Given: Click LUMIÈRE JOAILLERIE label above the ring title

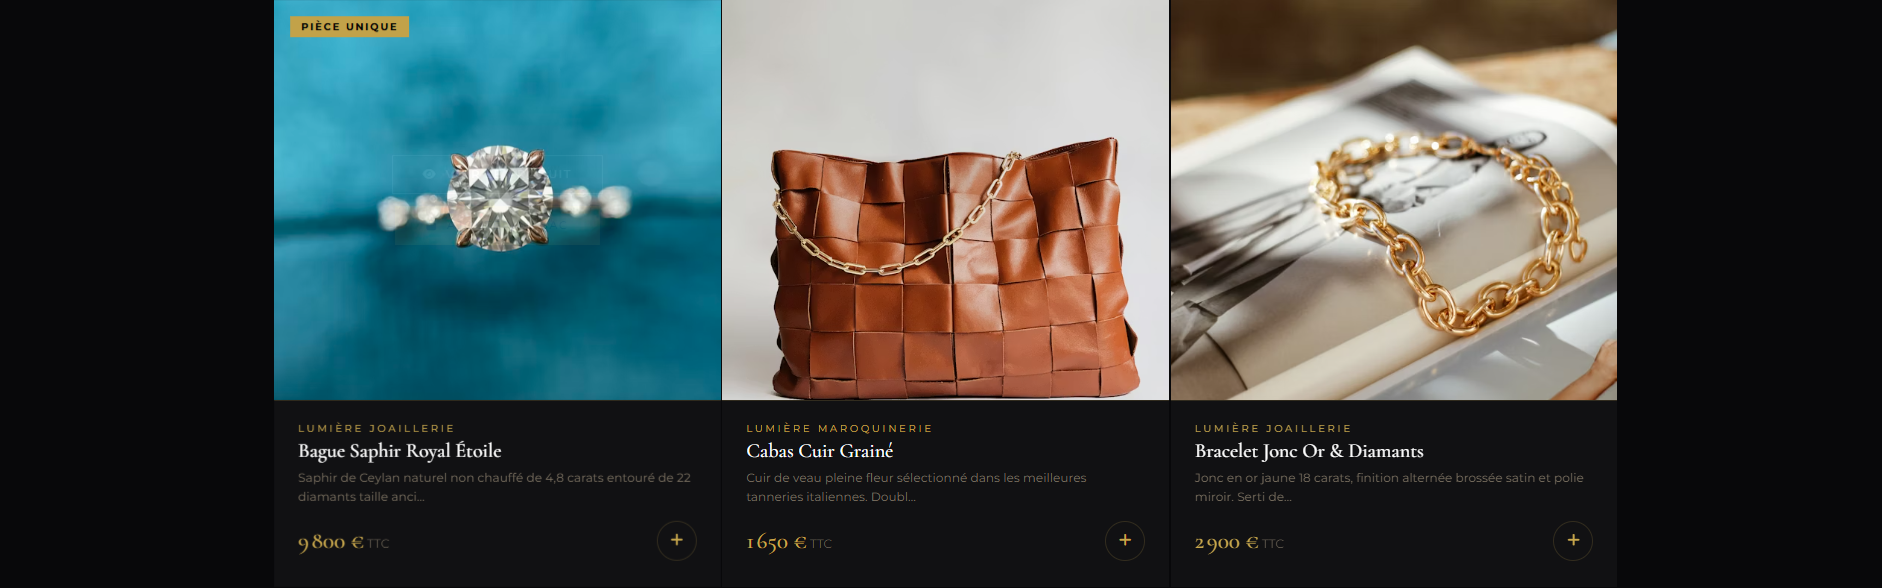Looking at the screenshot, I should [x=376, y=428].
